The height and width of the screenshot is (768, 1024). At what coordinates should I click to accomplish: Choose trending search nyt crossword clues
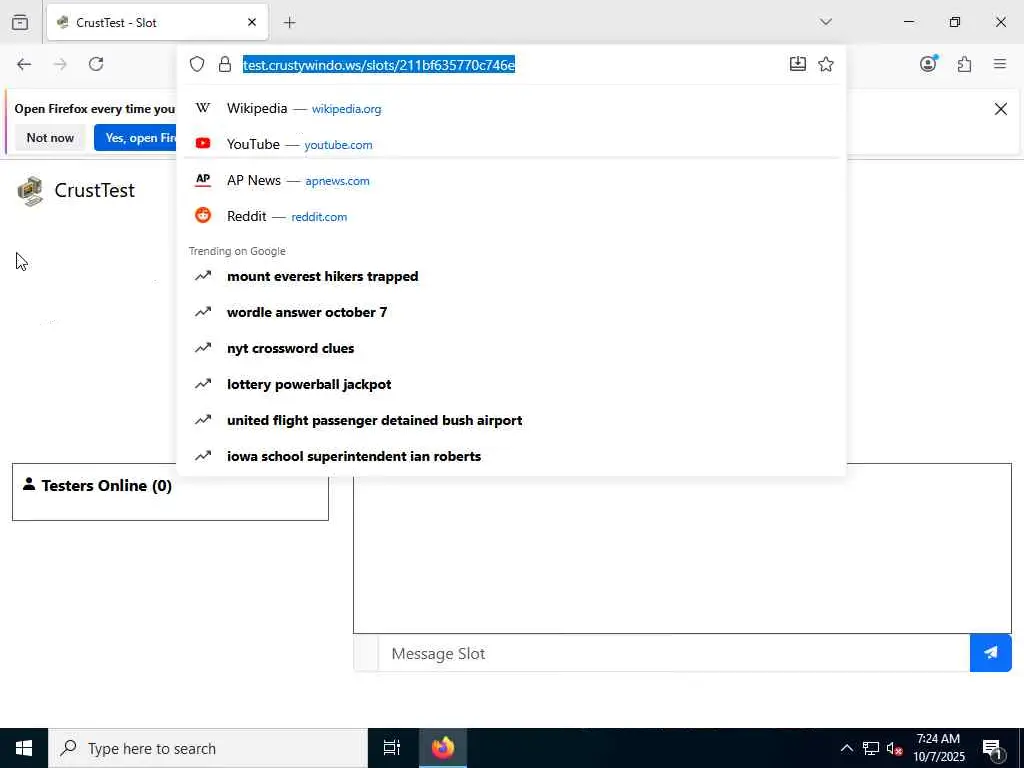[511, 348]
